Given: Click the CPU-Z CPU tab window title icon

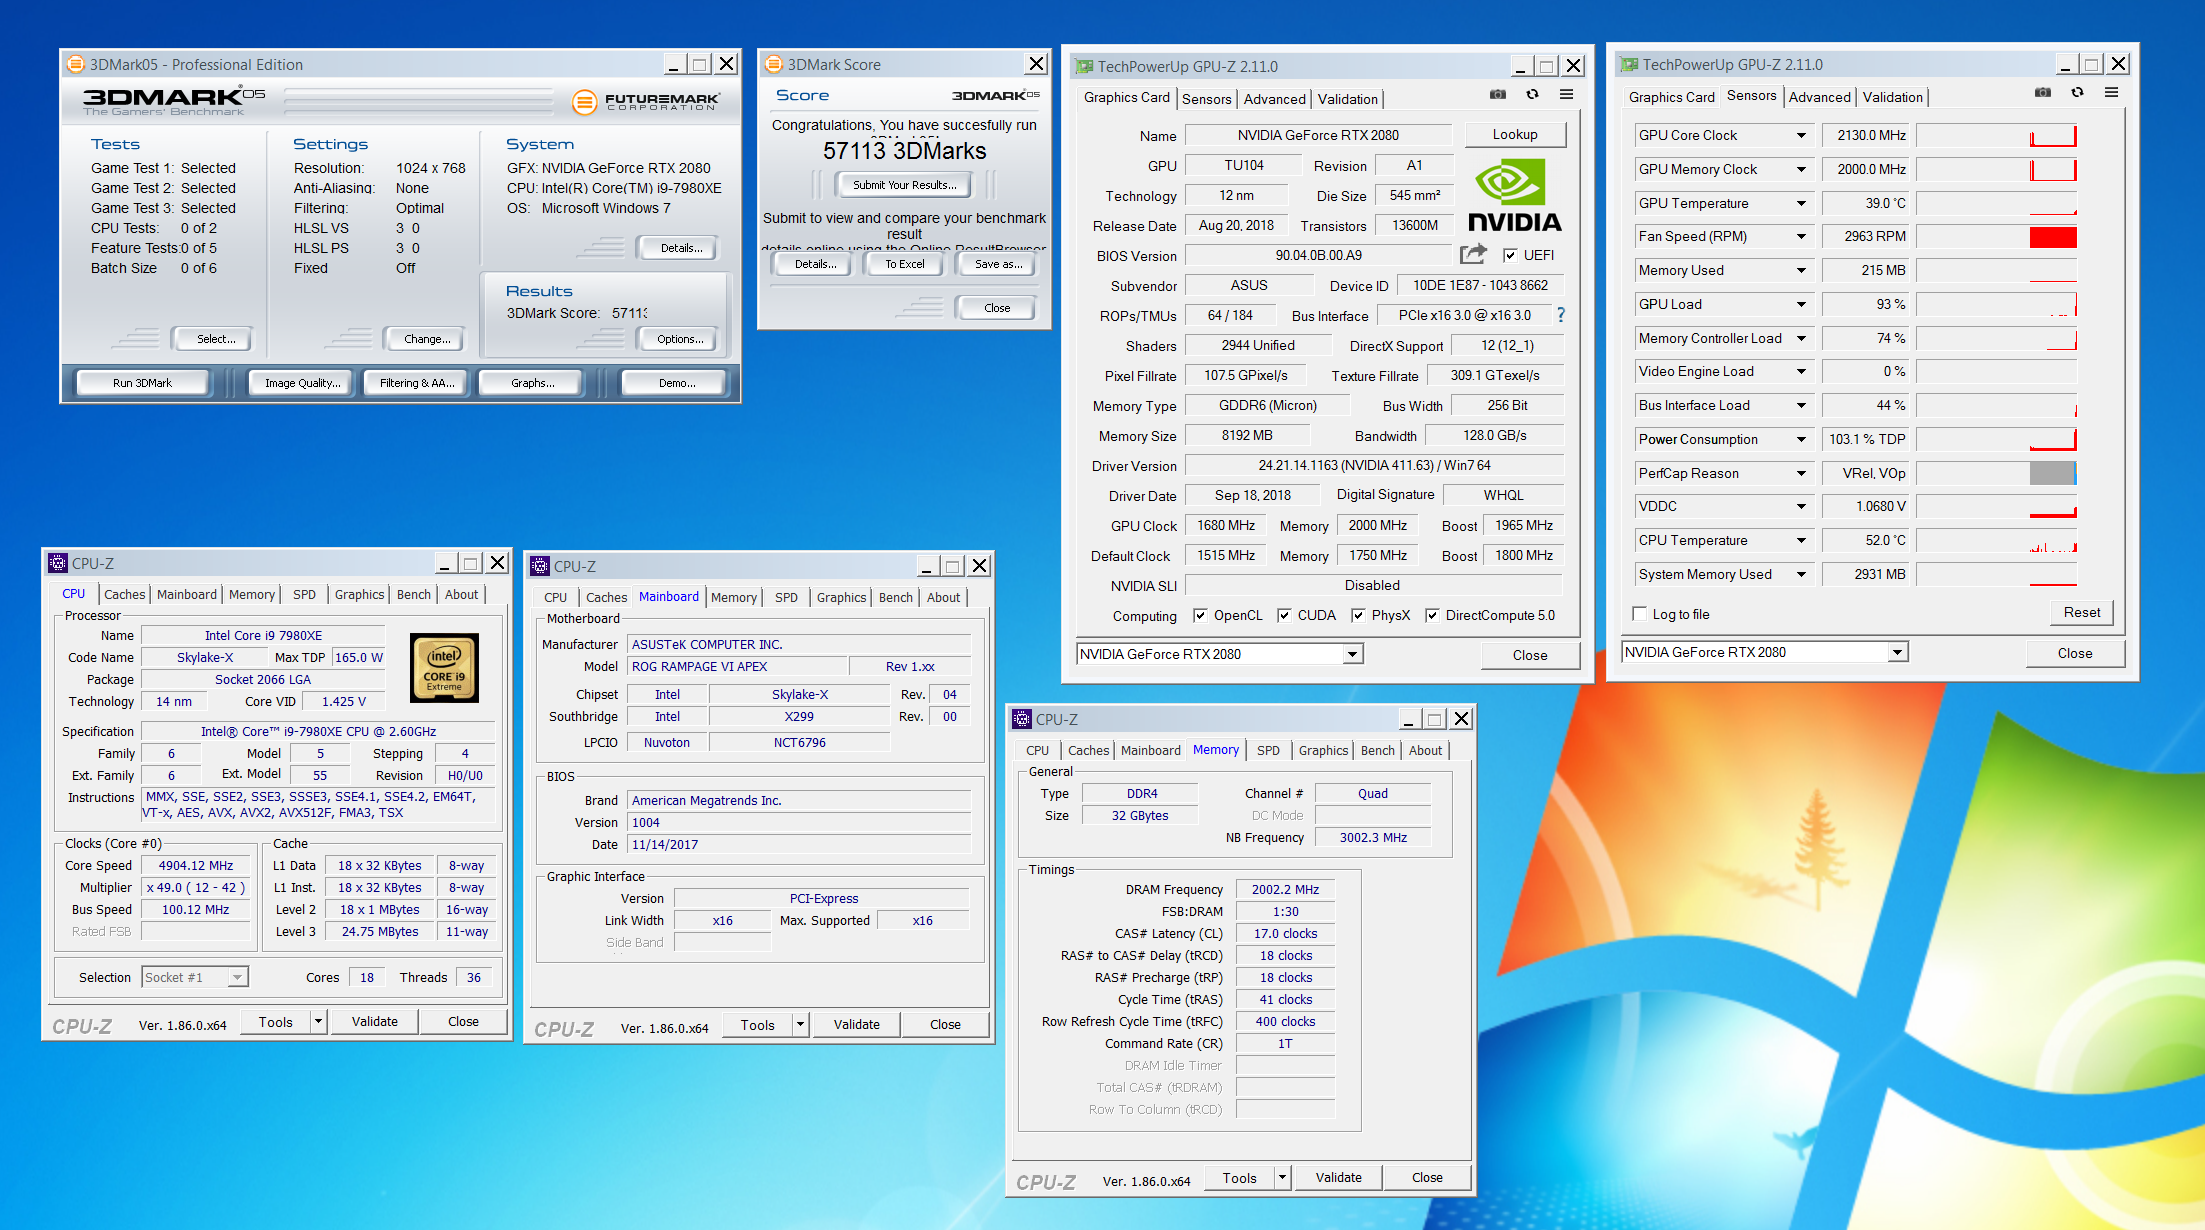Looking at the screenshot, I should tap(58, 563).
